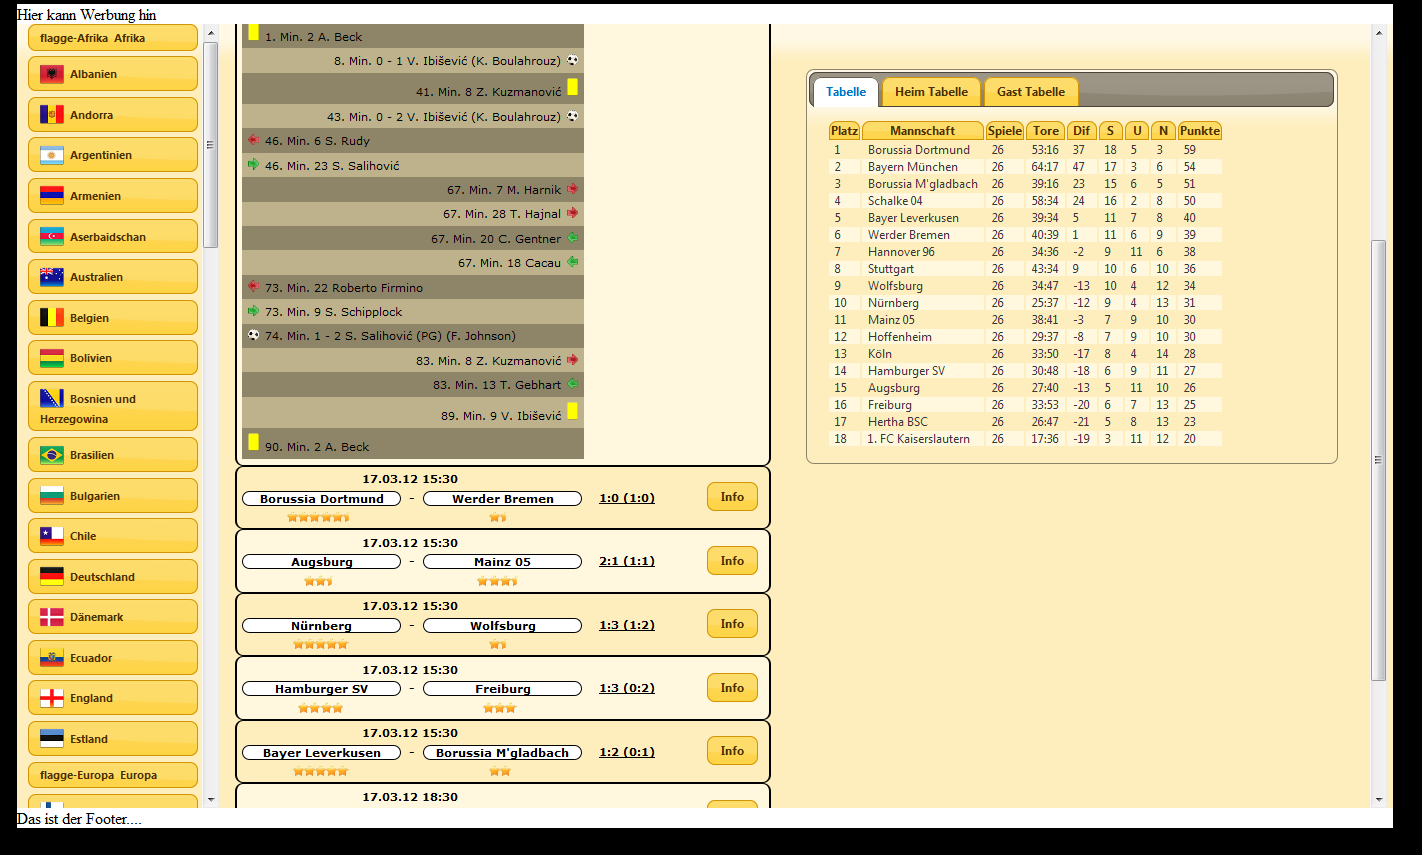Image resolution: width=1422 pixels, height=855 pixels.
Task: Click the Argentinien flag icon in sidebar
Action: (52, 155)
